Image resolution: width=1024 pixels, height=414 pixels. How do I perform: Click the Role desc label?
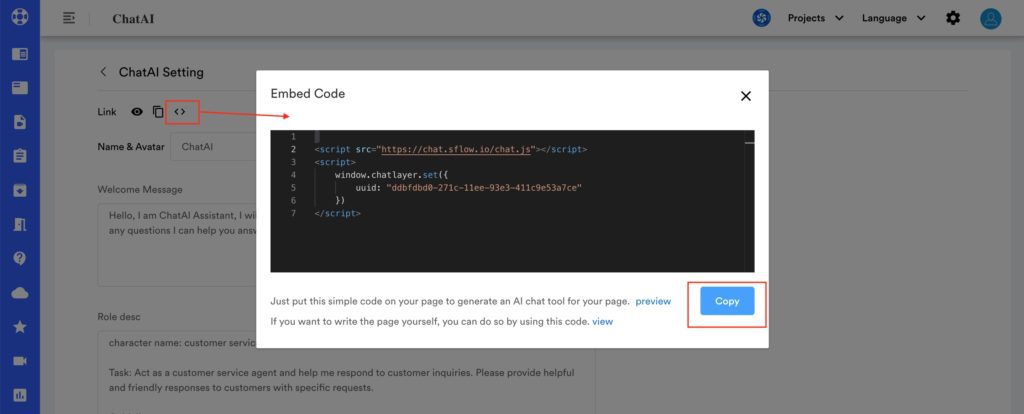point(119,317)
